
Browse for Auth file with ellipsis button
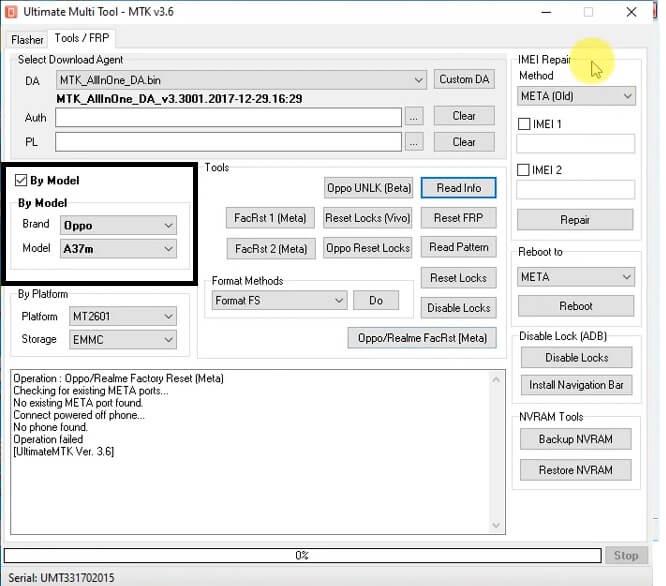414,117
